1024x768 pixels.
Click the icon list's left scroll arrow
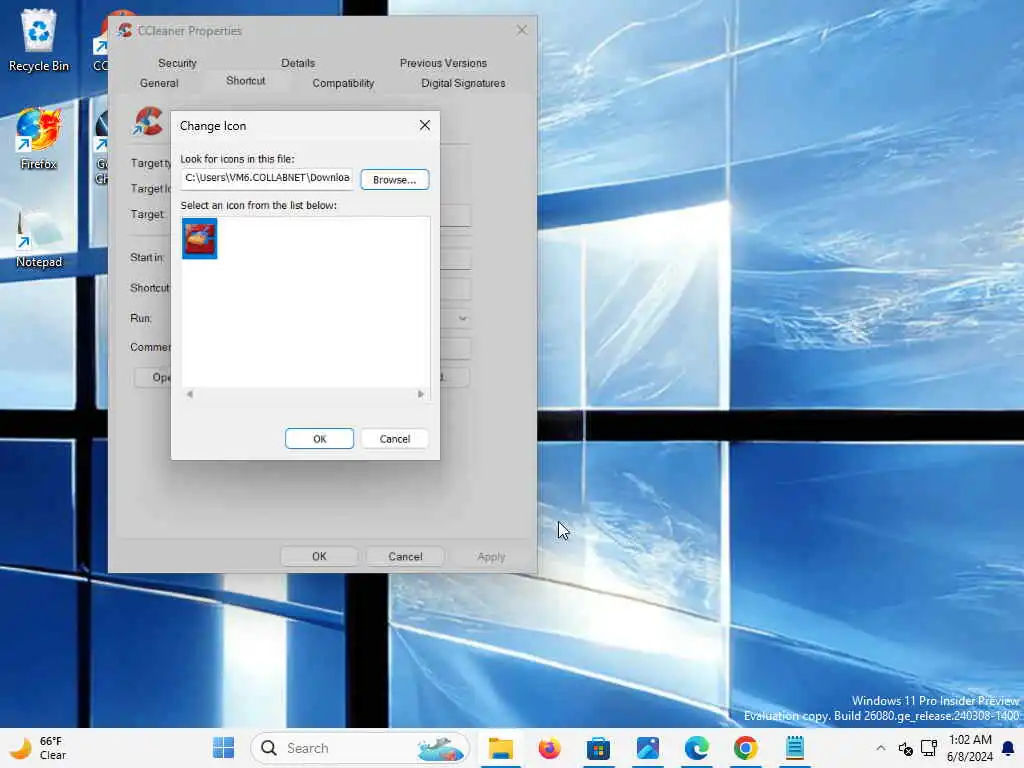189,394
